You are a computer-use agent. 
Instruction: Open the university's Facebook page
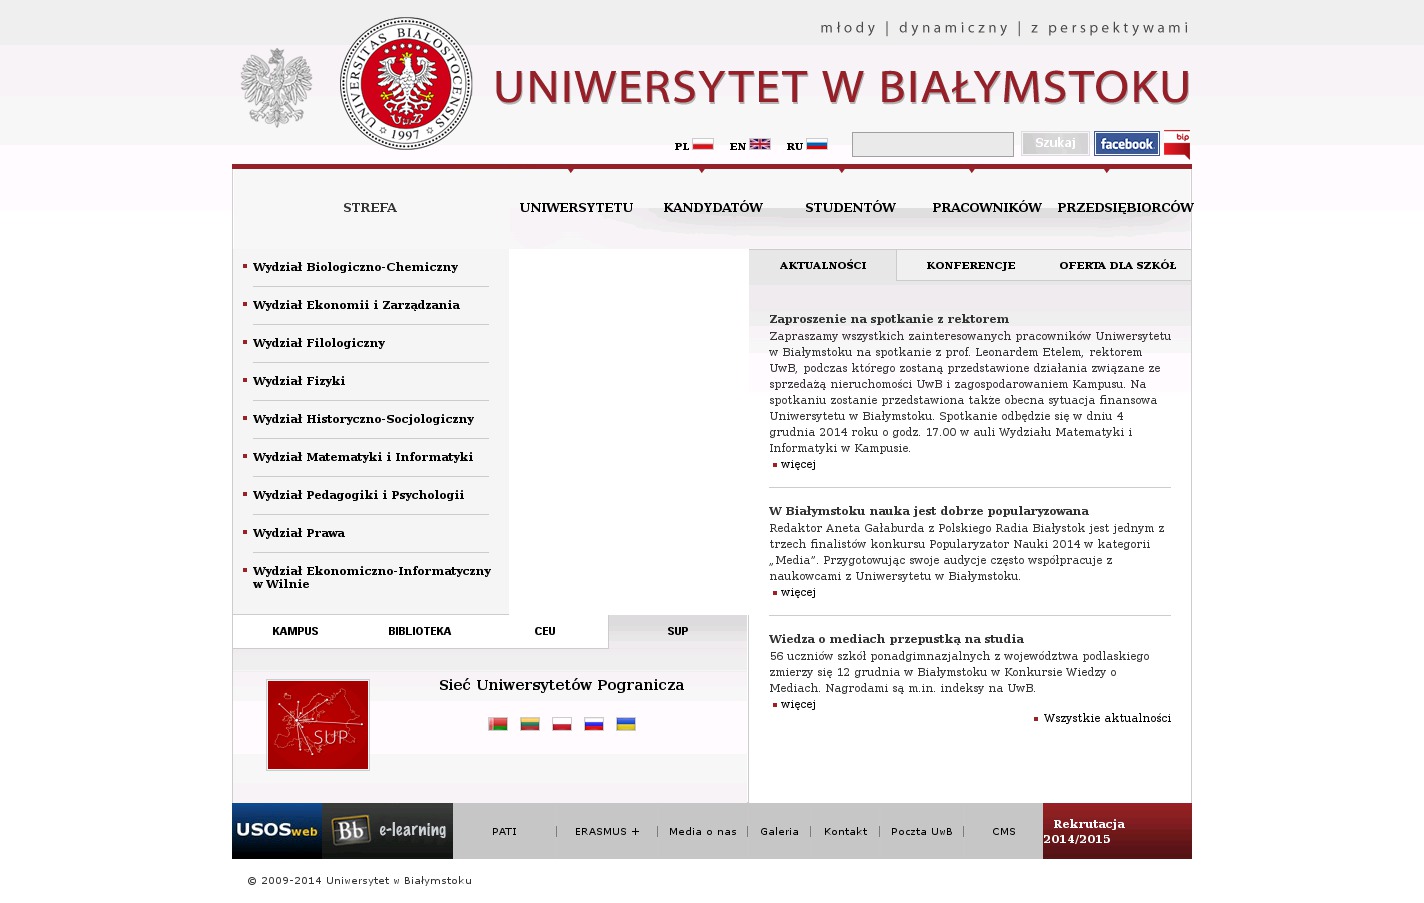click(x=1127, y=144)
